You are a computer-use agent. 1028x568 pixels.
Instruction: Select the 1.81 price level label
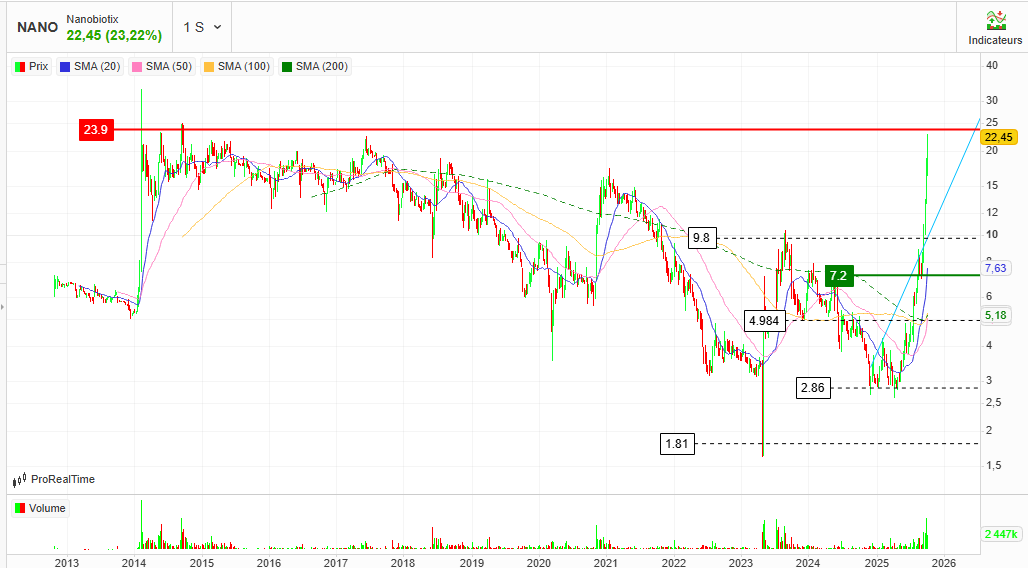(x=677, y=444)
